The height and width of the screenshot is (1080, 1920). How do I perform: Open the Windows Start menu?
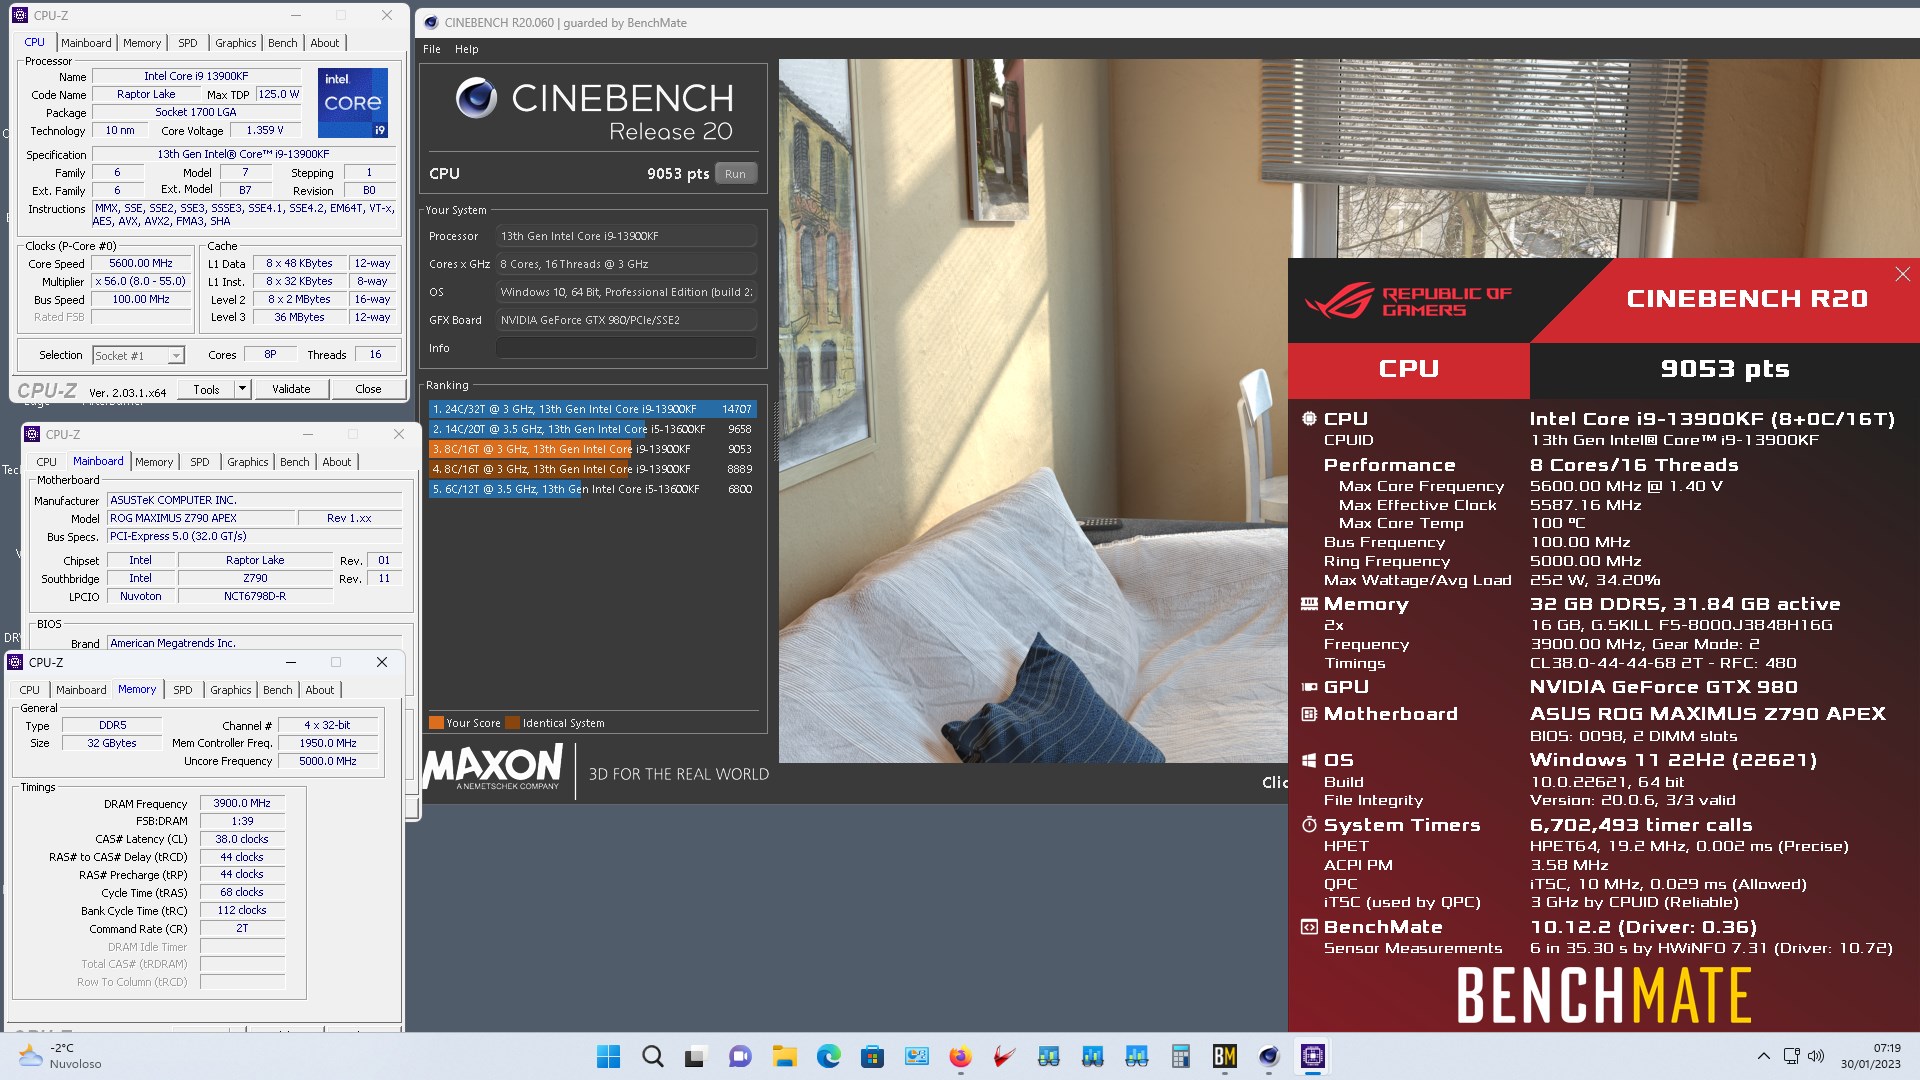[608, 1056]
